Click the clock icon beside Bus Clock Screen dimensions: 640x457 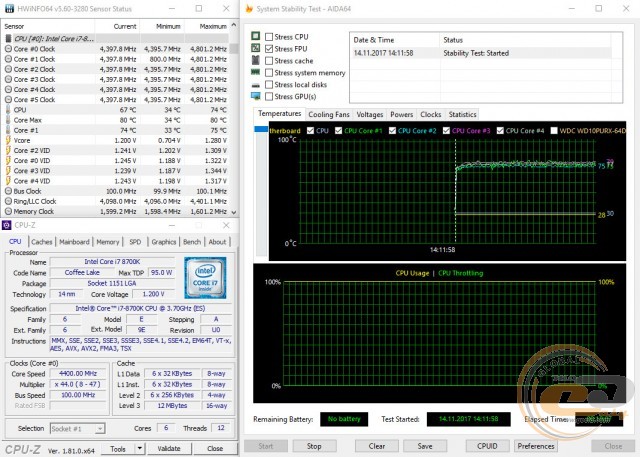tap(8, 191)
